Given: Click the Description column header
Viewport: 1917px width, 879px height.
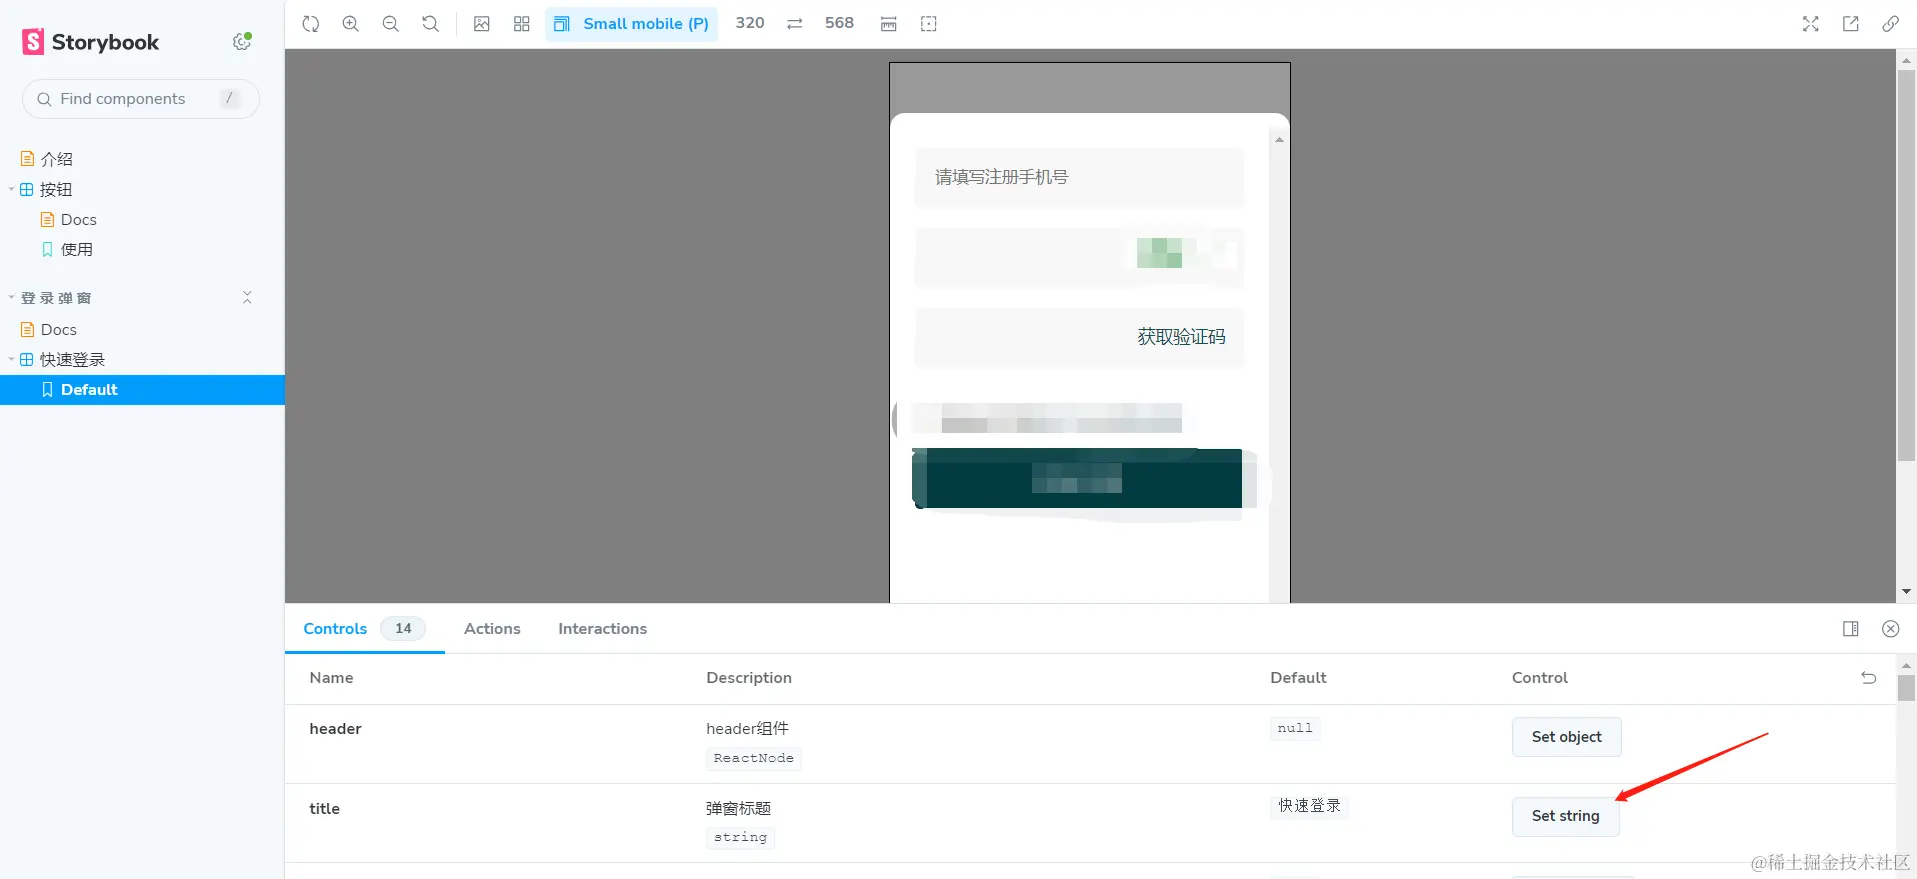Looking at the screenshot, I should [749, 678].
